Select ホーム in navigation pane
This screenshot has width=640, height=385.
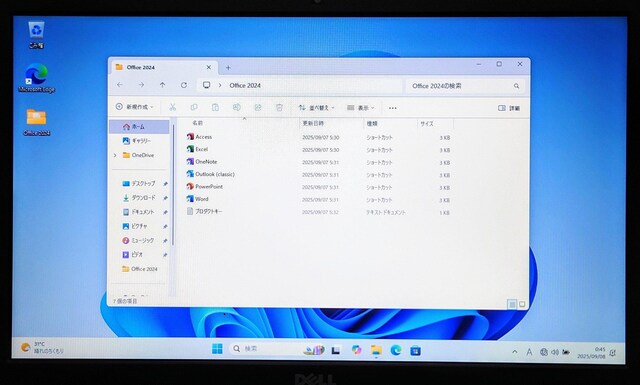pyautogui.click(x=139, y=127)
